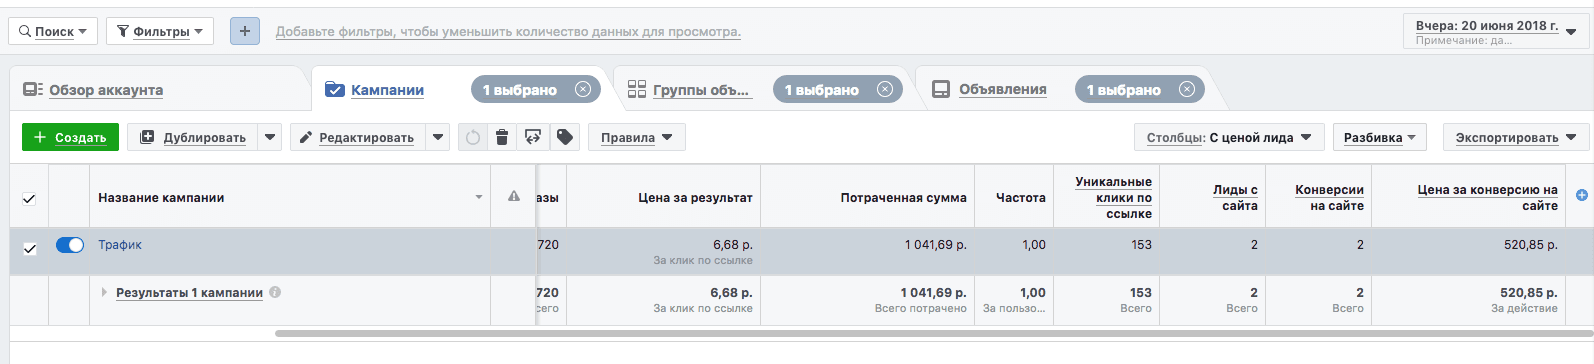Expand the Результаты 1 кампании row

104,293
